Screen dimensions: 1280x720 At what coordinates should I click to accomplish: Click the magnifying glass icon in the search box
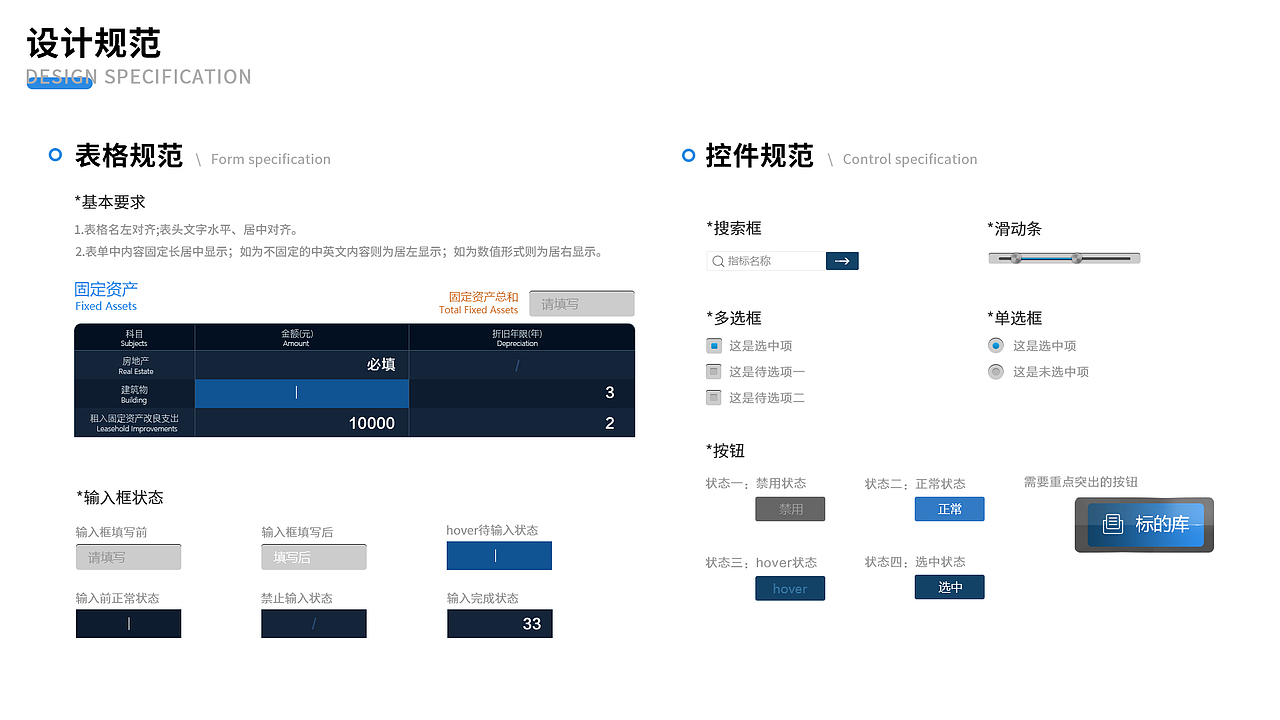click(717, 261)
